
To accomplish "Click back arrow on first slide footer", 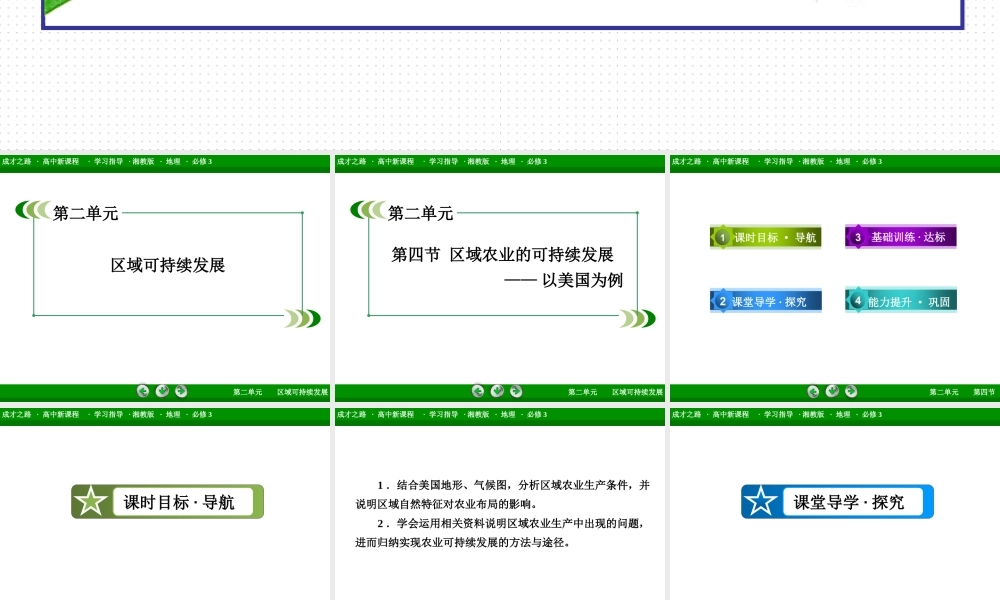I will click(143, 391).
